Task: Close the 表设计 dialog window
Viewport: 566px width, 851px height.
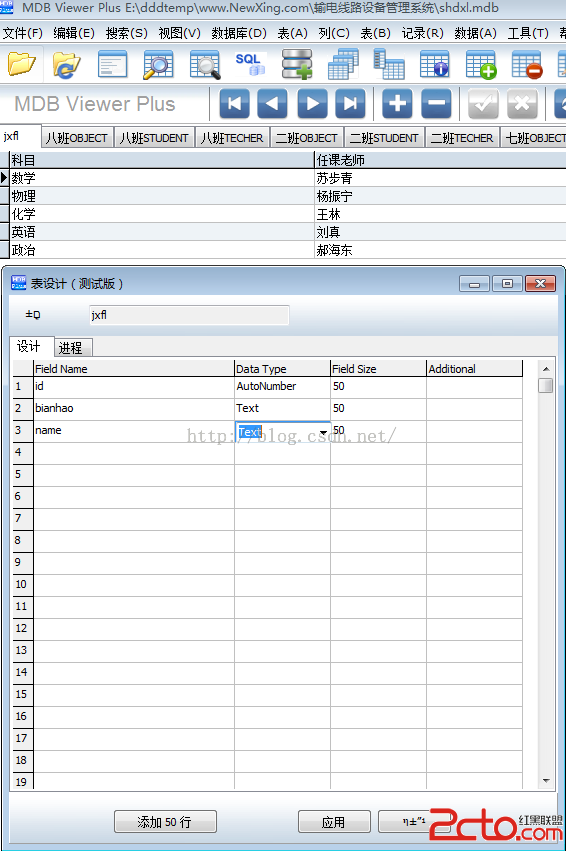Action: (x=540, y=283)
